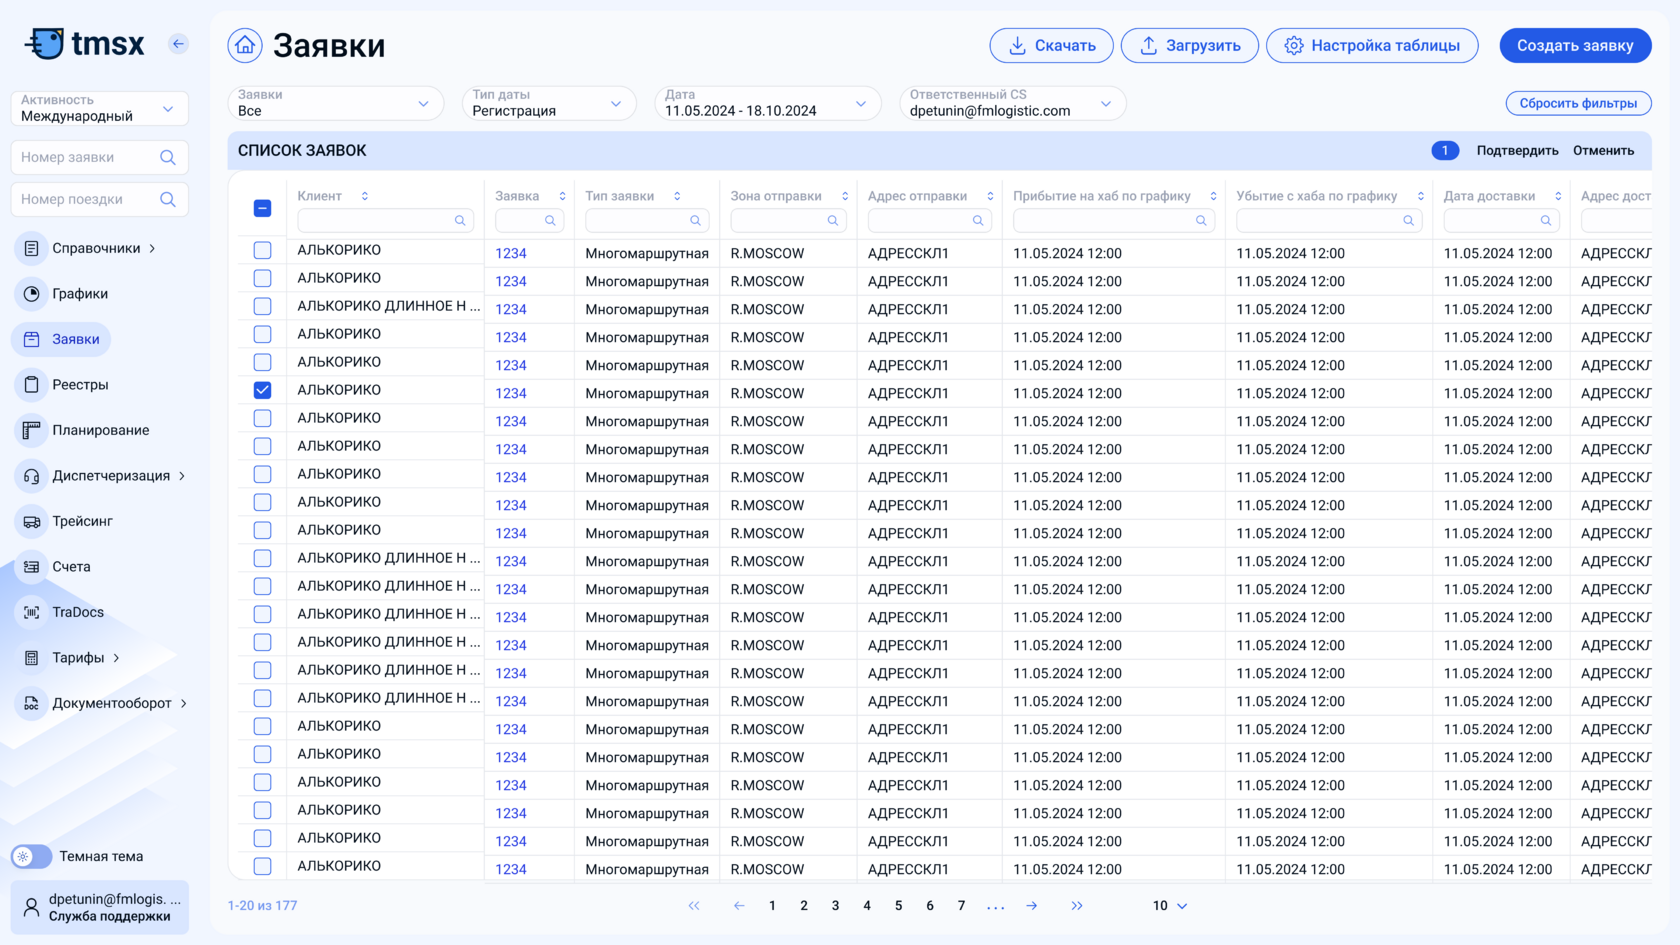Open Реестры in the sidebar menu

79,385
